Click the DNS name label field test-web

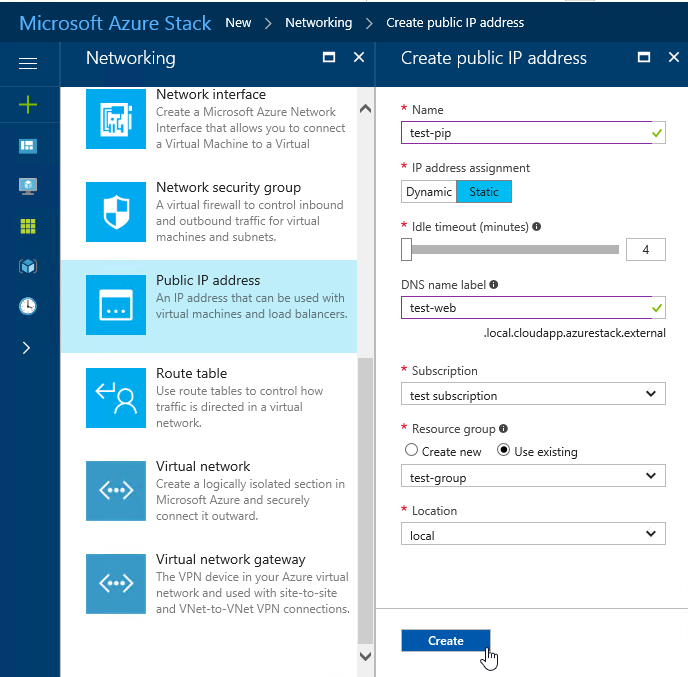coord(533,308)
